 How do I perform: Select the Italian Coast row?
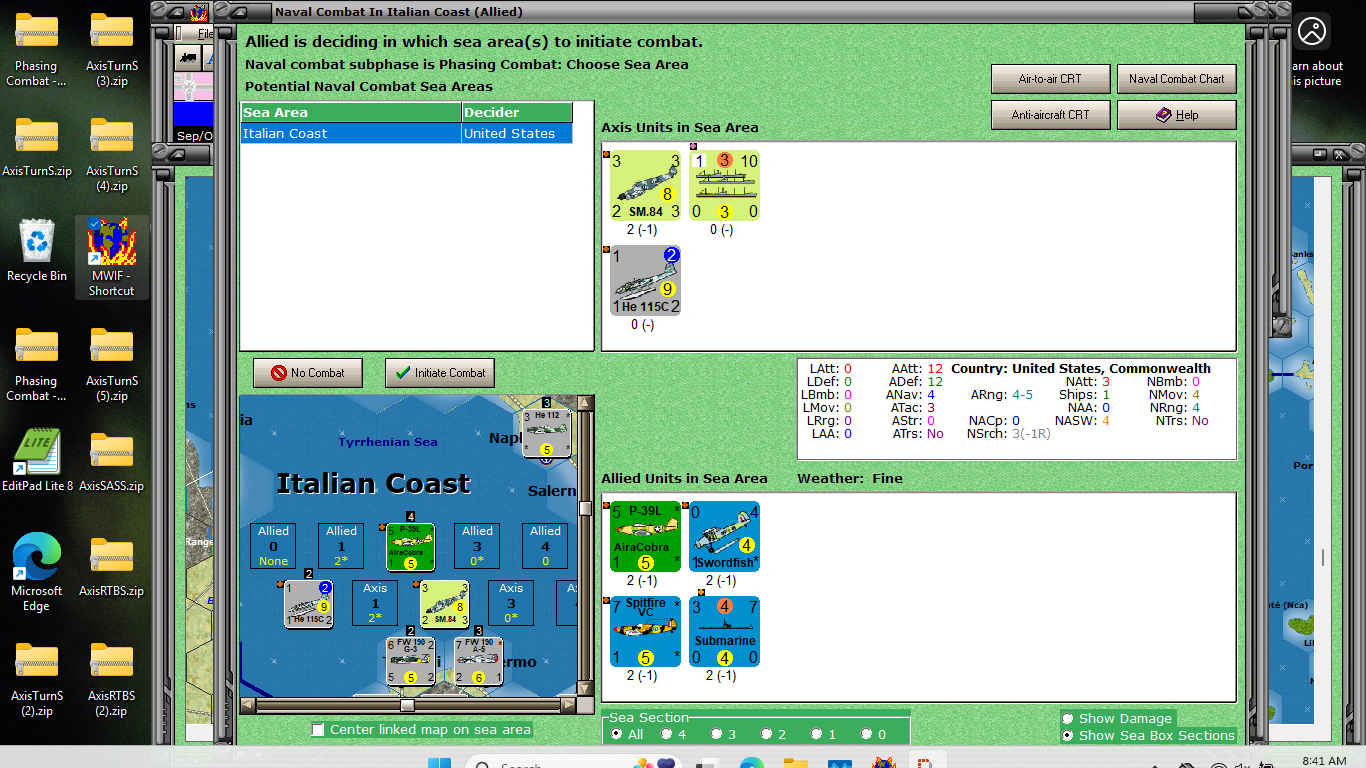(x=407, y=134)
